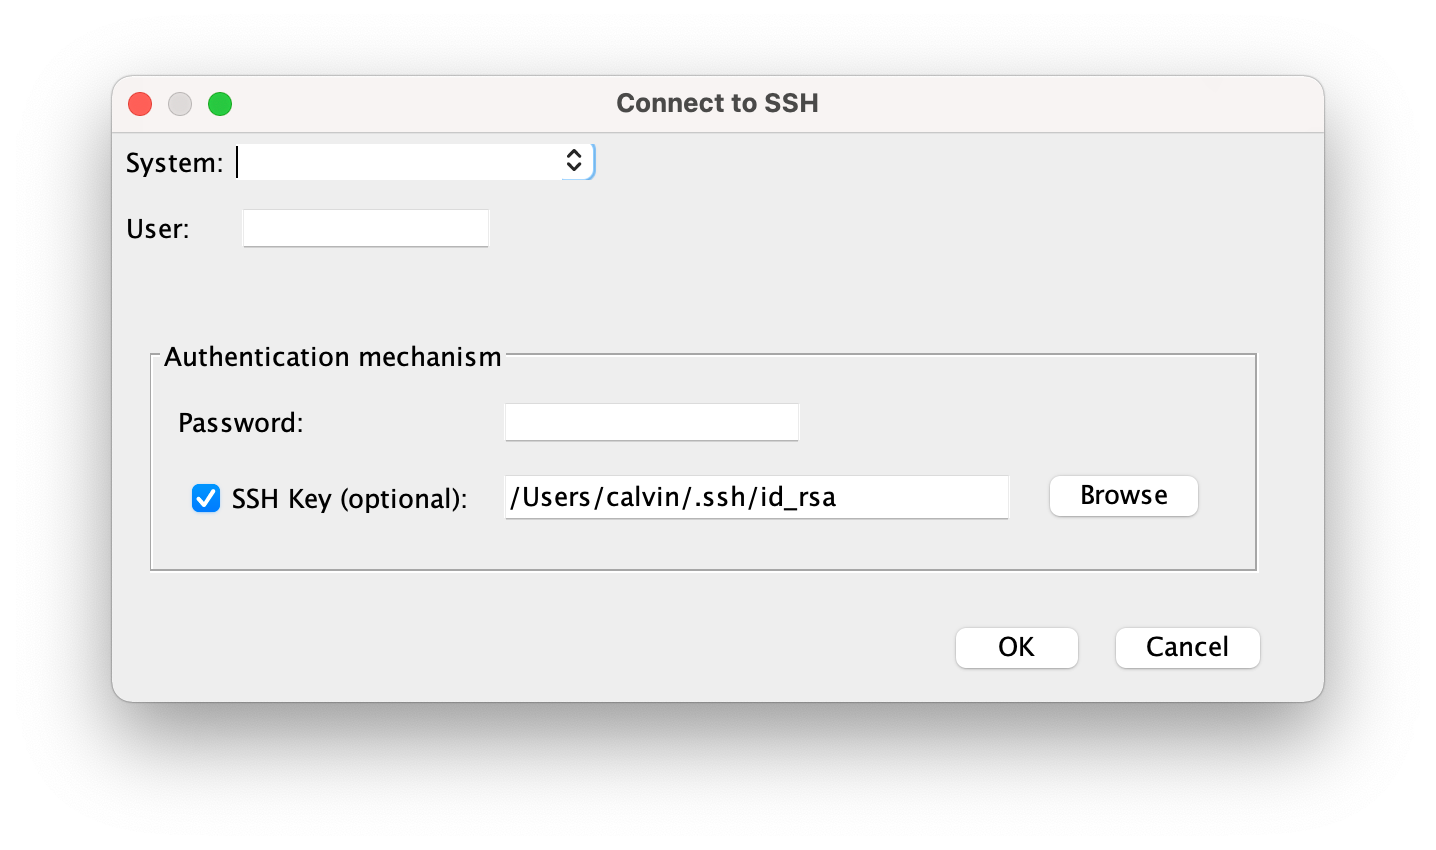This screenshot has width=1436, height=850.
Task: Click the SSH key path text field
Action: click(x=756, y=497)
